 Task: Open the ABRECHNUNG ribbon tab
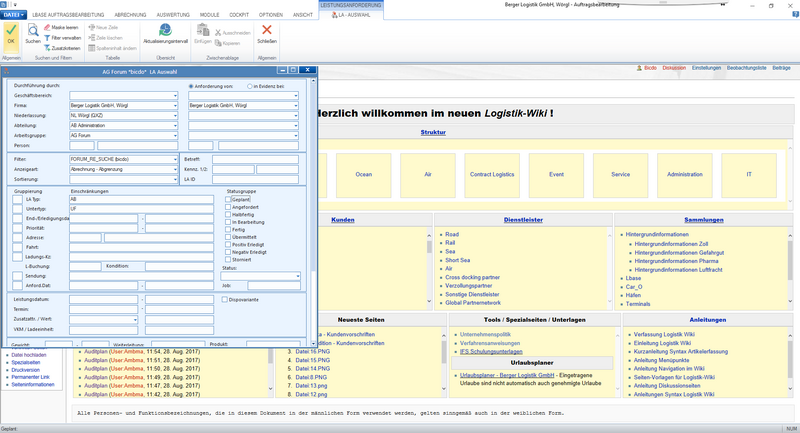coord(130,15)
